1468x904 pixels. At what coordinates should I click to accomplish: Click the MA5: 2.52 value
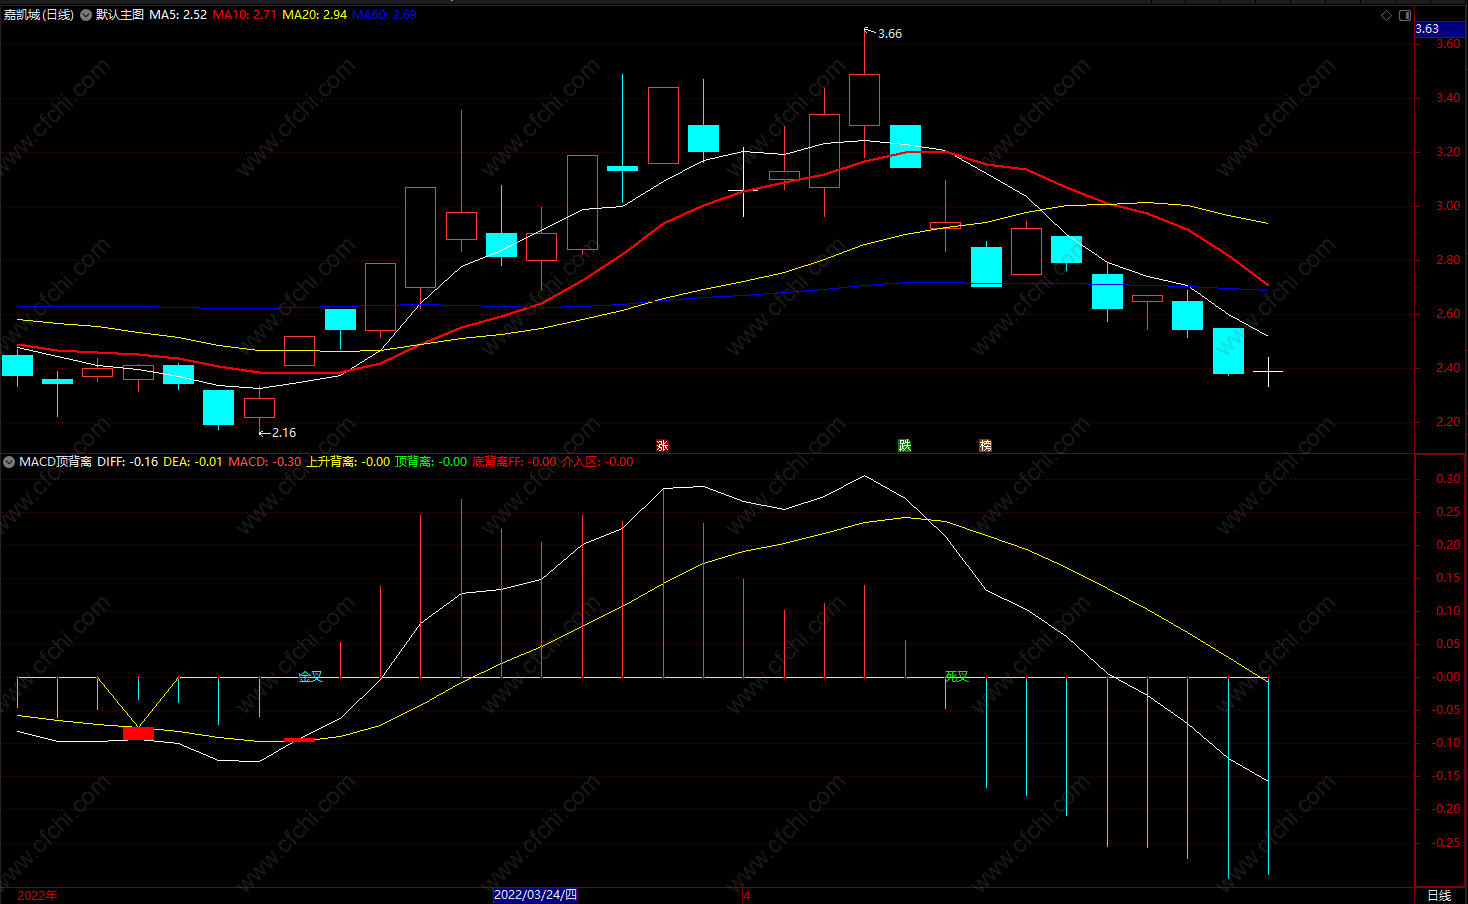tap(178, 15)
